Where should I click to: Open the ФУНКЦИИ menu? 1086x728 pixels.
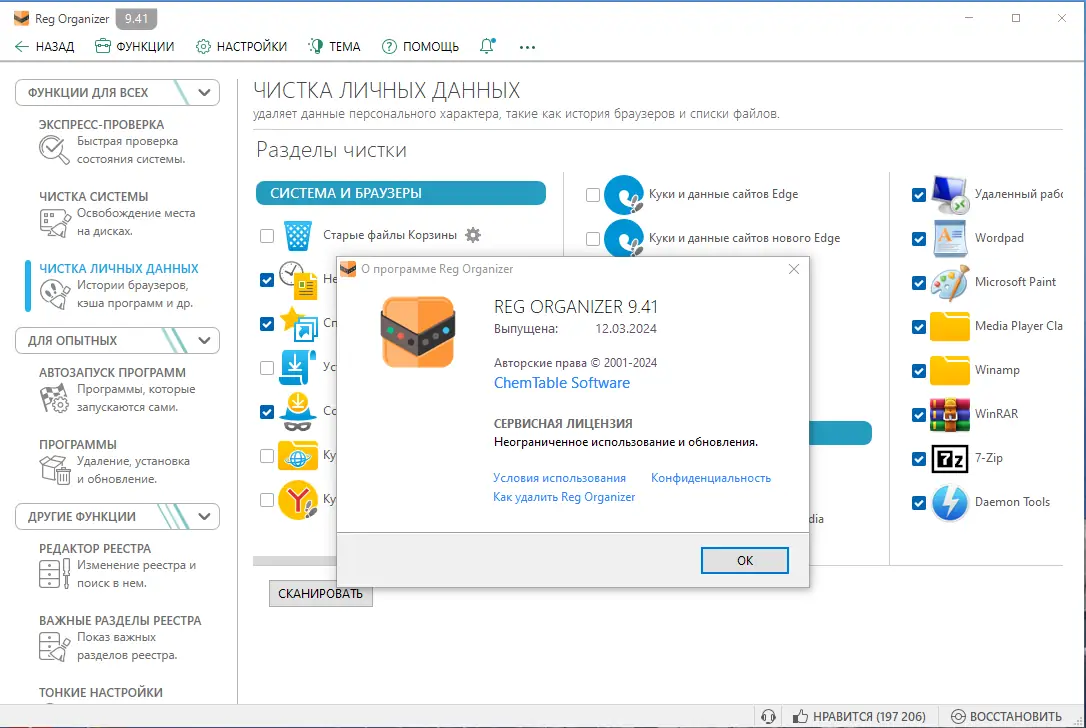(135, 46)
